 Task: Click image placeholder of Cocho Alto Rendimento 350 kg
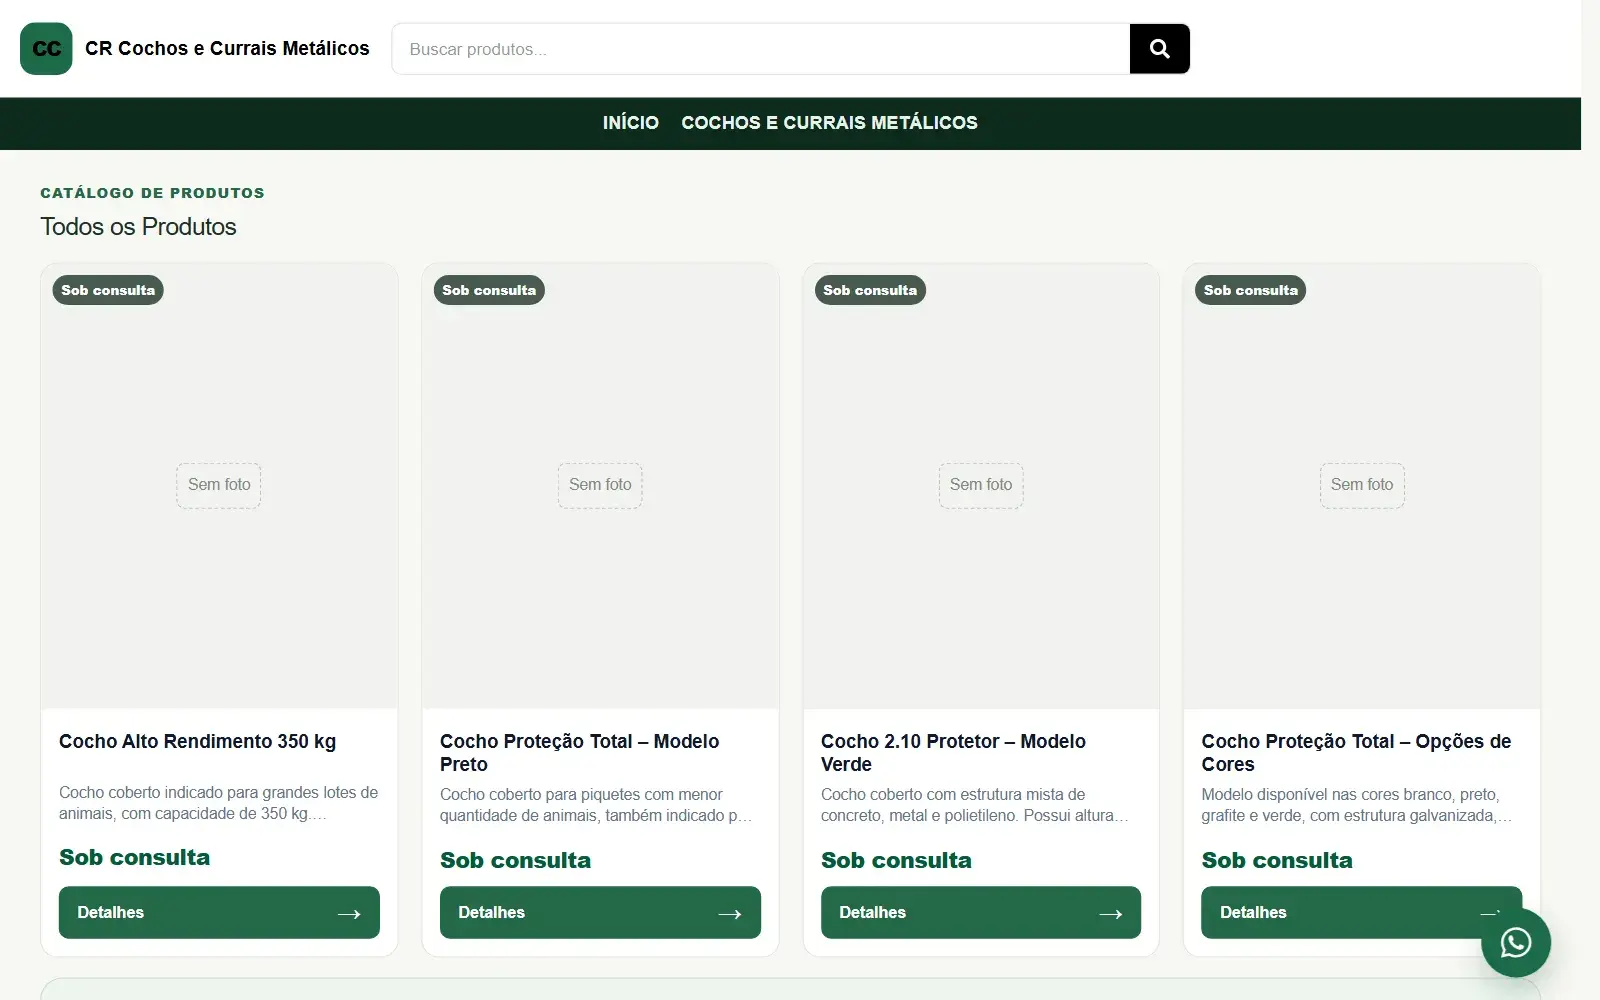pos(219,486)
